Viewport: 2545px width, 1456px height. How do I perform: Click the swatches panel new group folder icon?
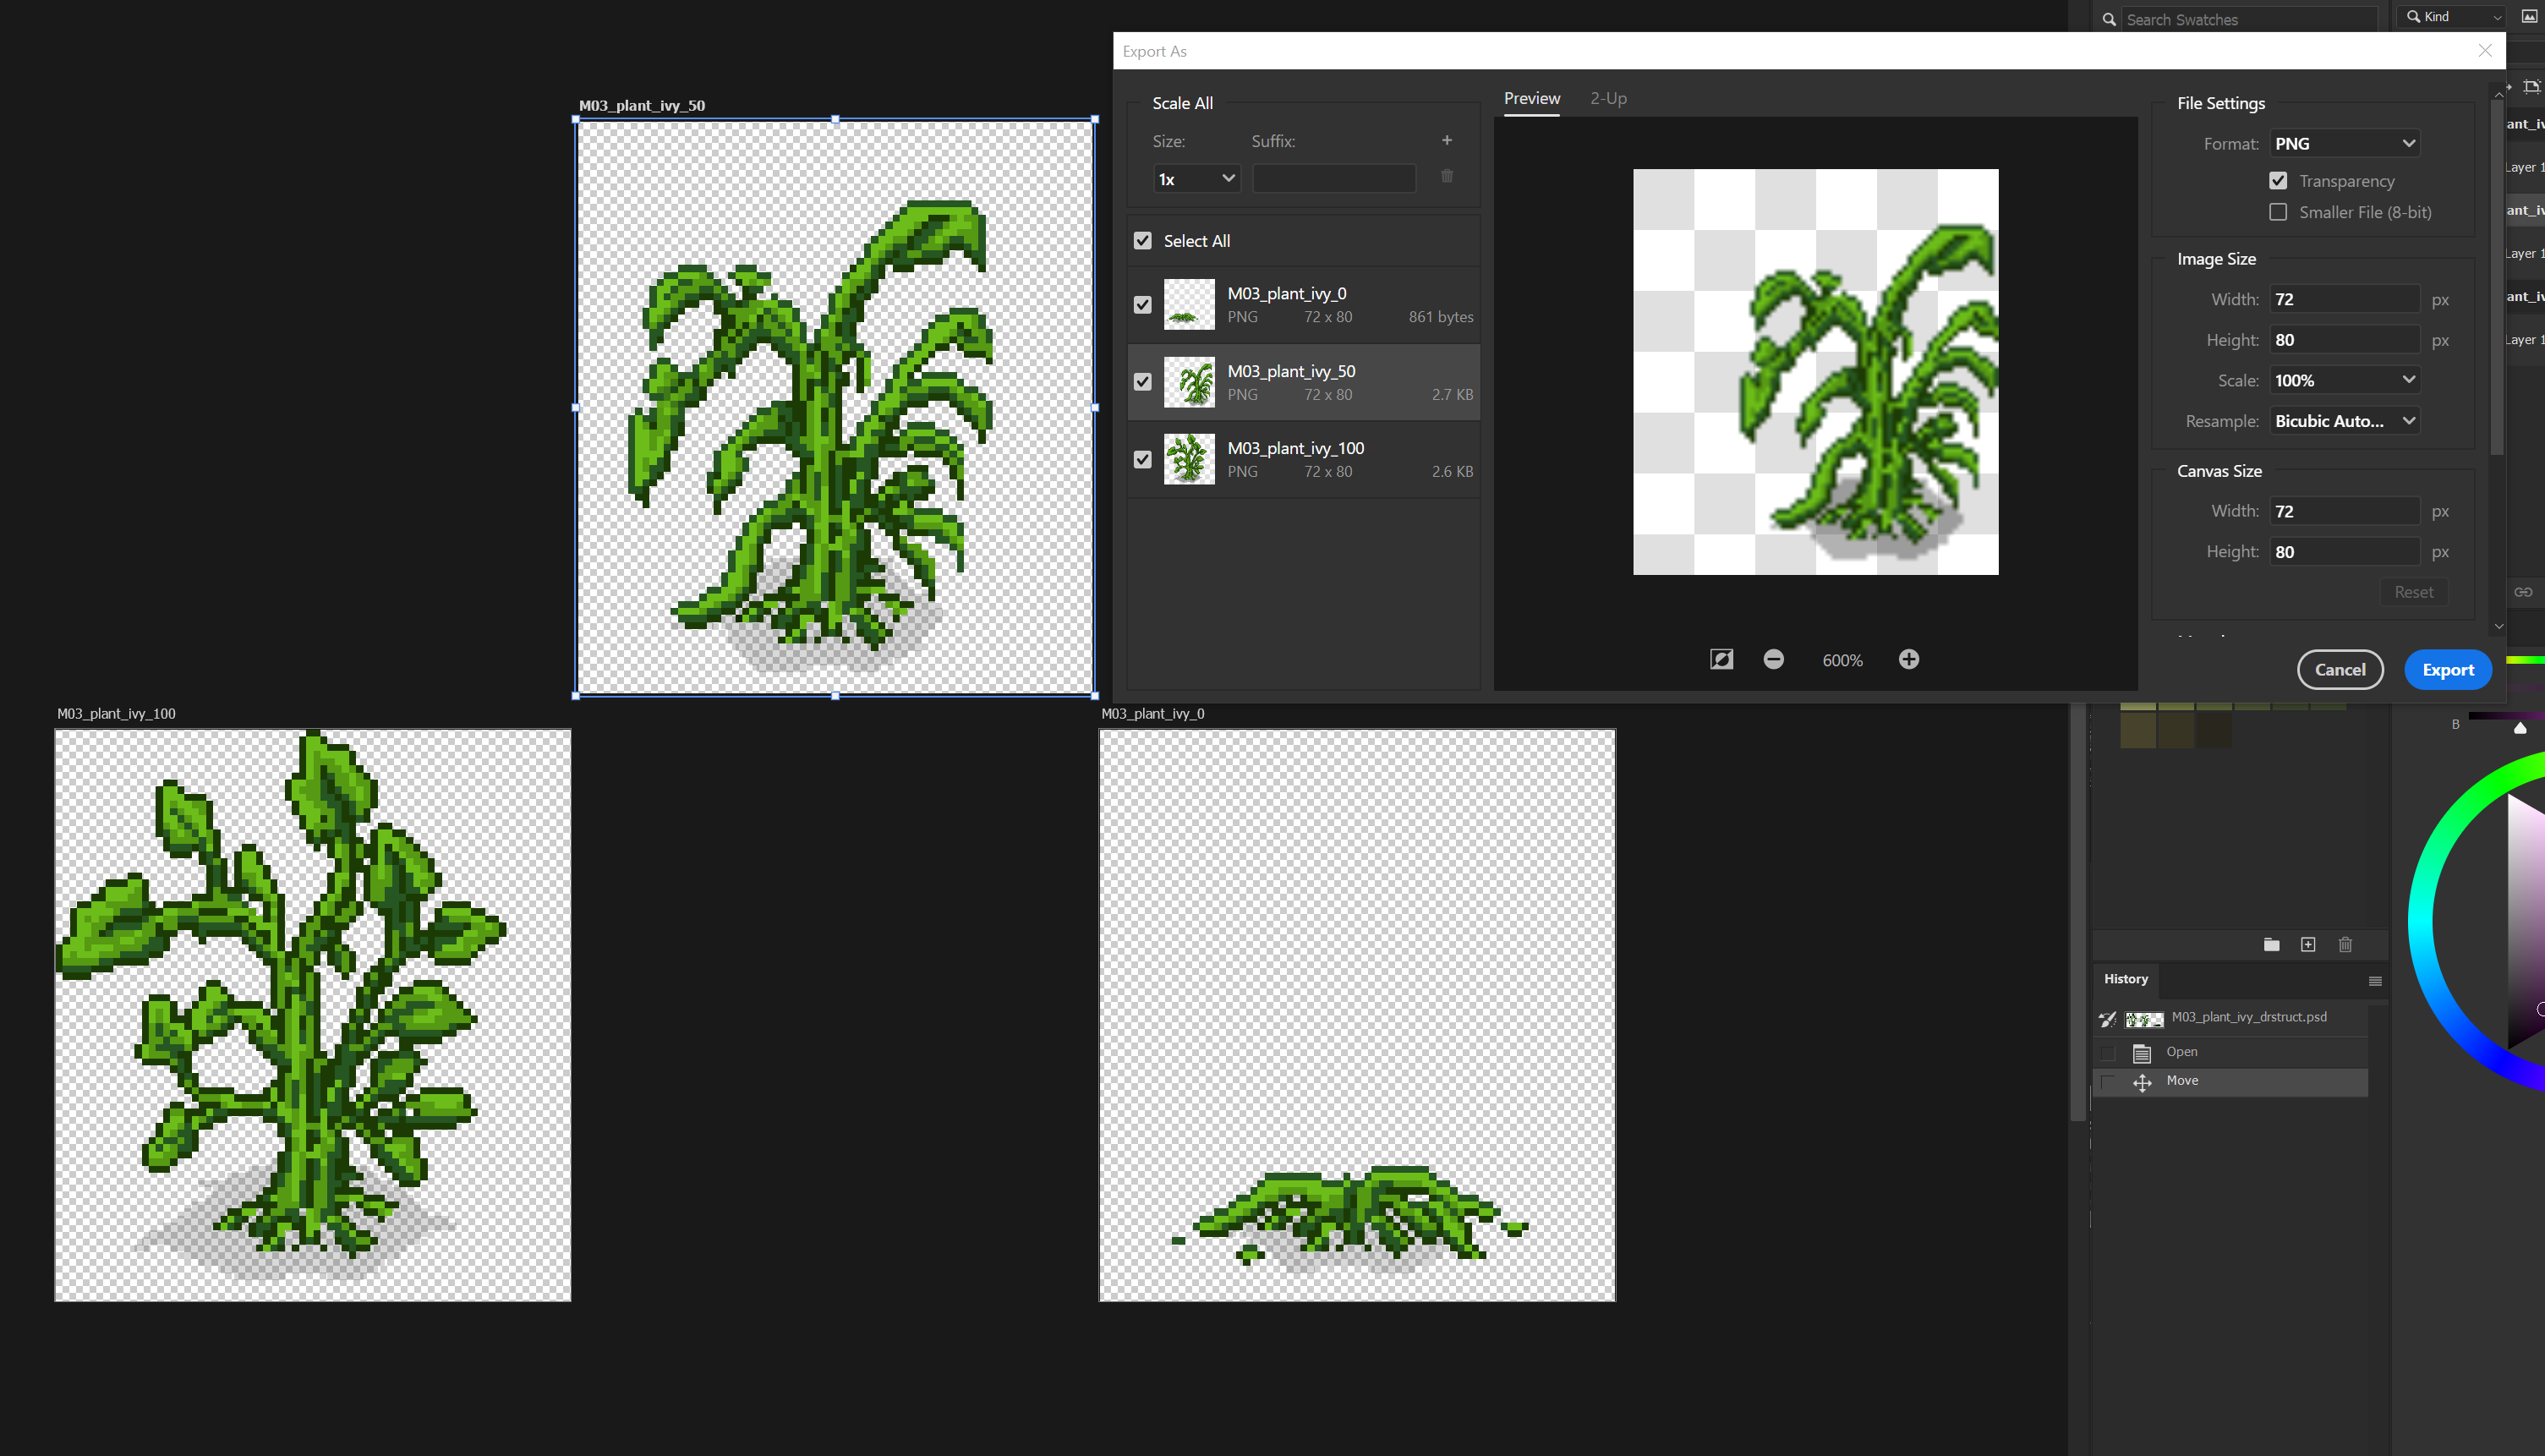pyautogui.click(x=2271, y=944)
